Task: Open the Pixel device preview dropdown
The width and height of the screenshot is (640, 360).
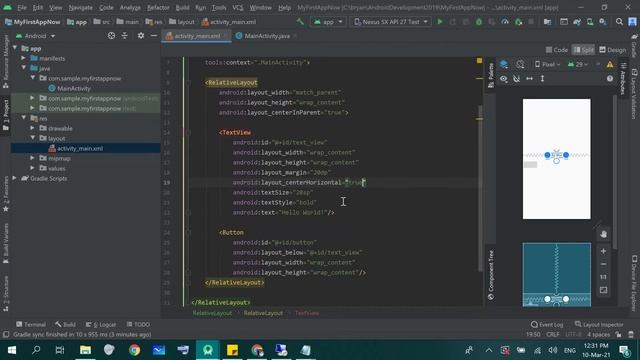Action: click(x=548, y=64)
